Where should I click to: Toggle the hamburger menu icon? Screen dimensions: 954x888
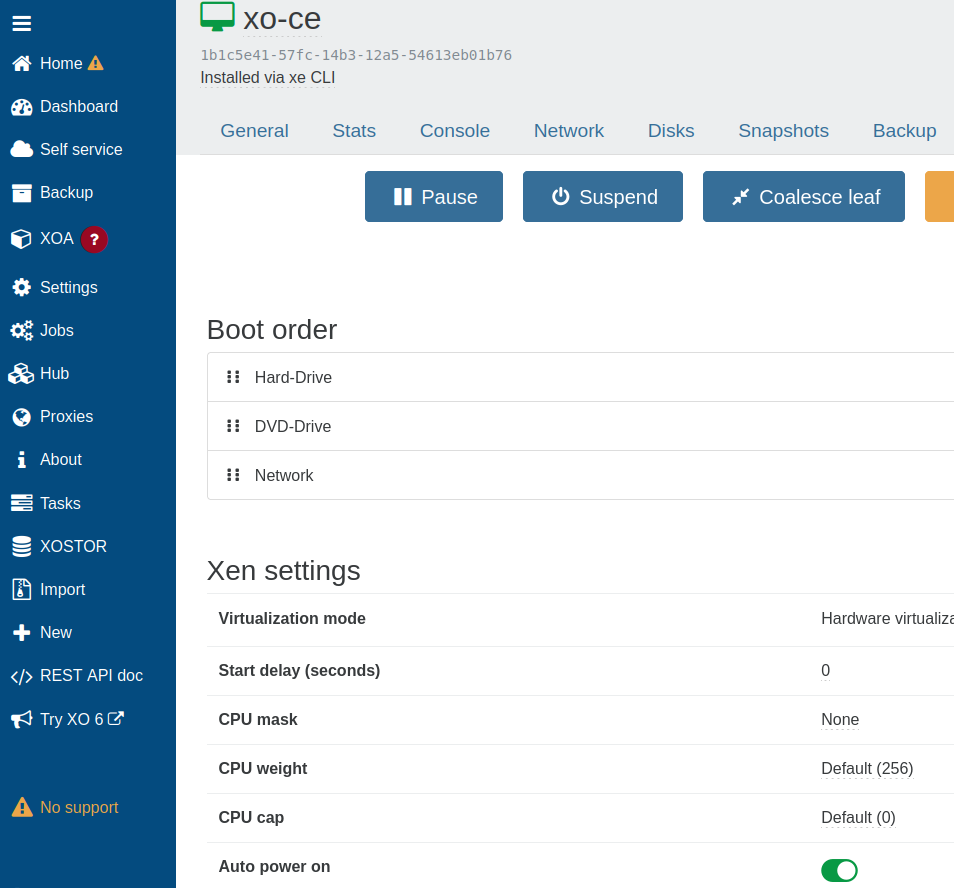point(22,23)
